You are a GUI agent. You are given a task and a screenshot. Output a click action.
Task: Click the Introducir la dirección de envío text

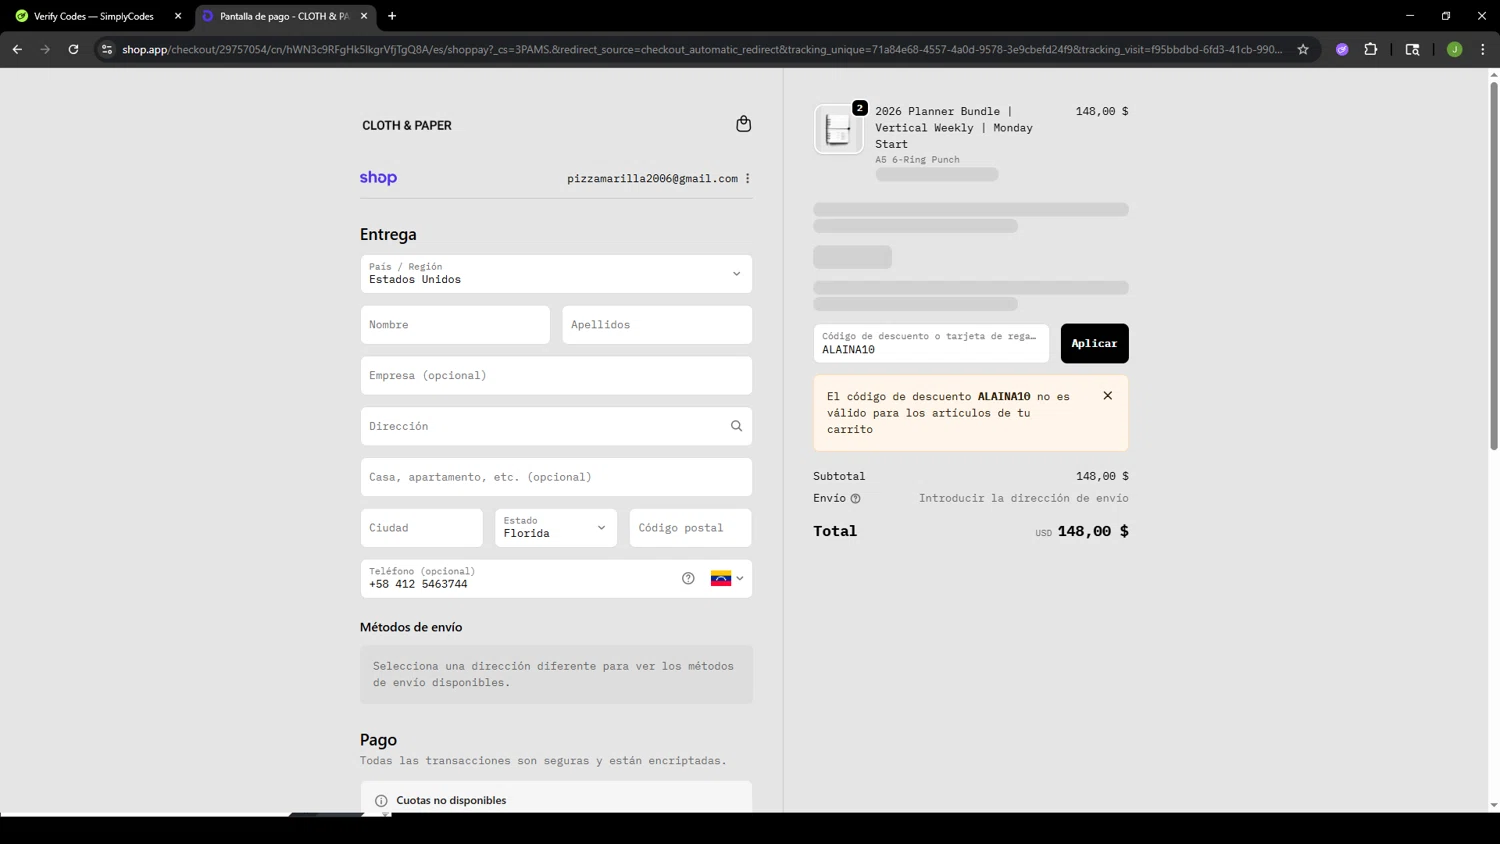1023,498
